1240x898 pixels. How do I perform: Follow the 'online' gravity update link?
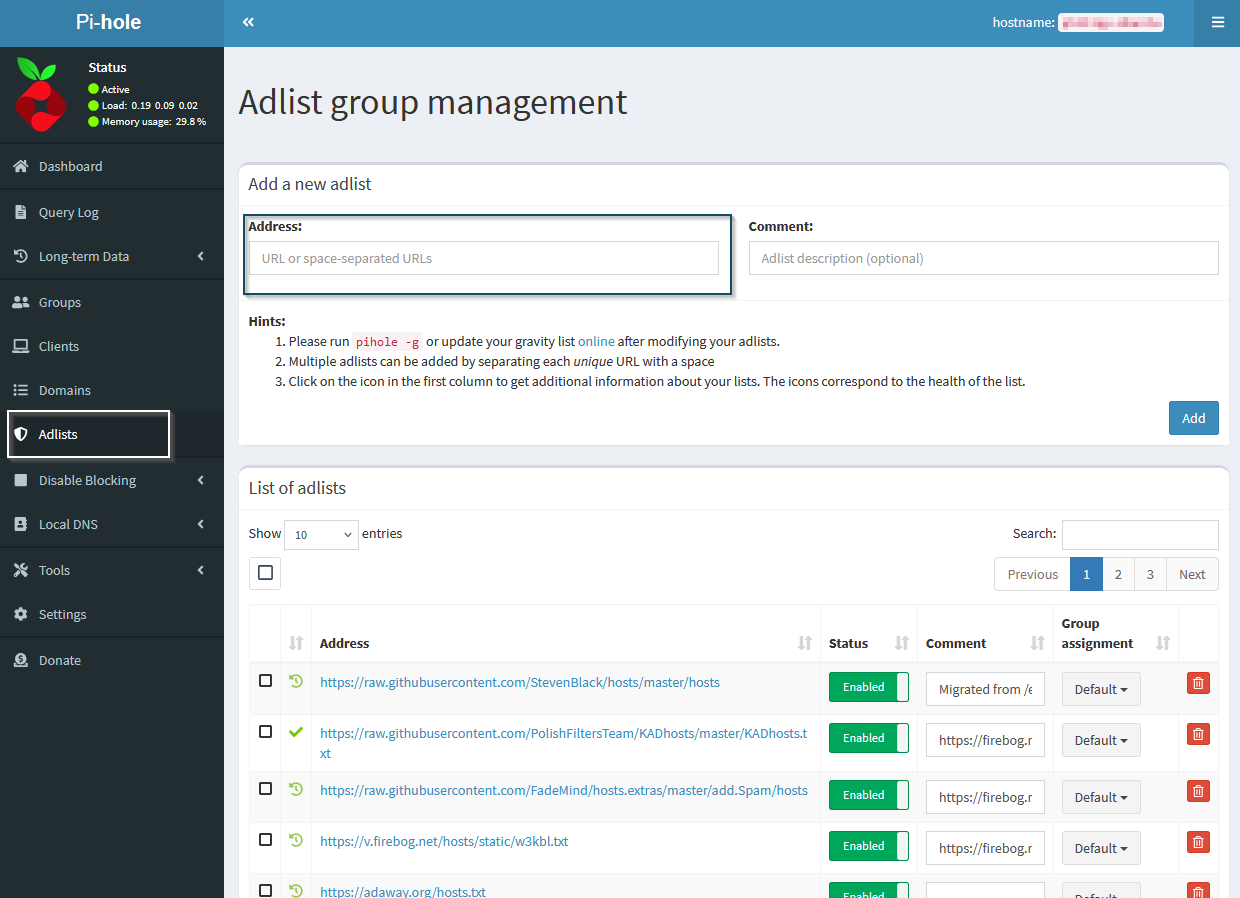click(x=596, y=341)
